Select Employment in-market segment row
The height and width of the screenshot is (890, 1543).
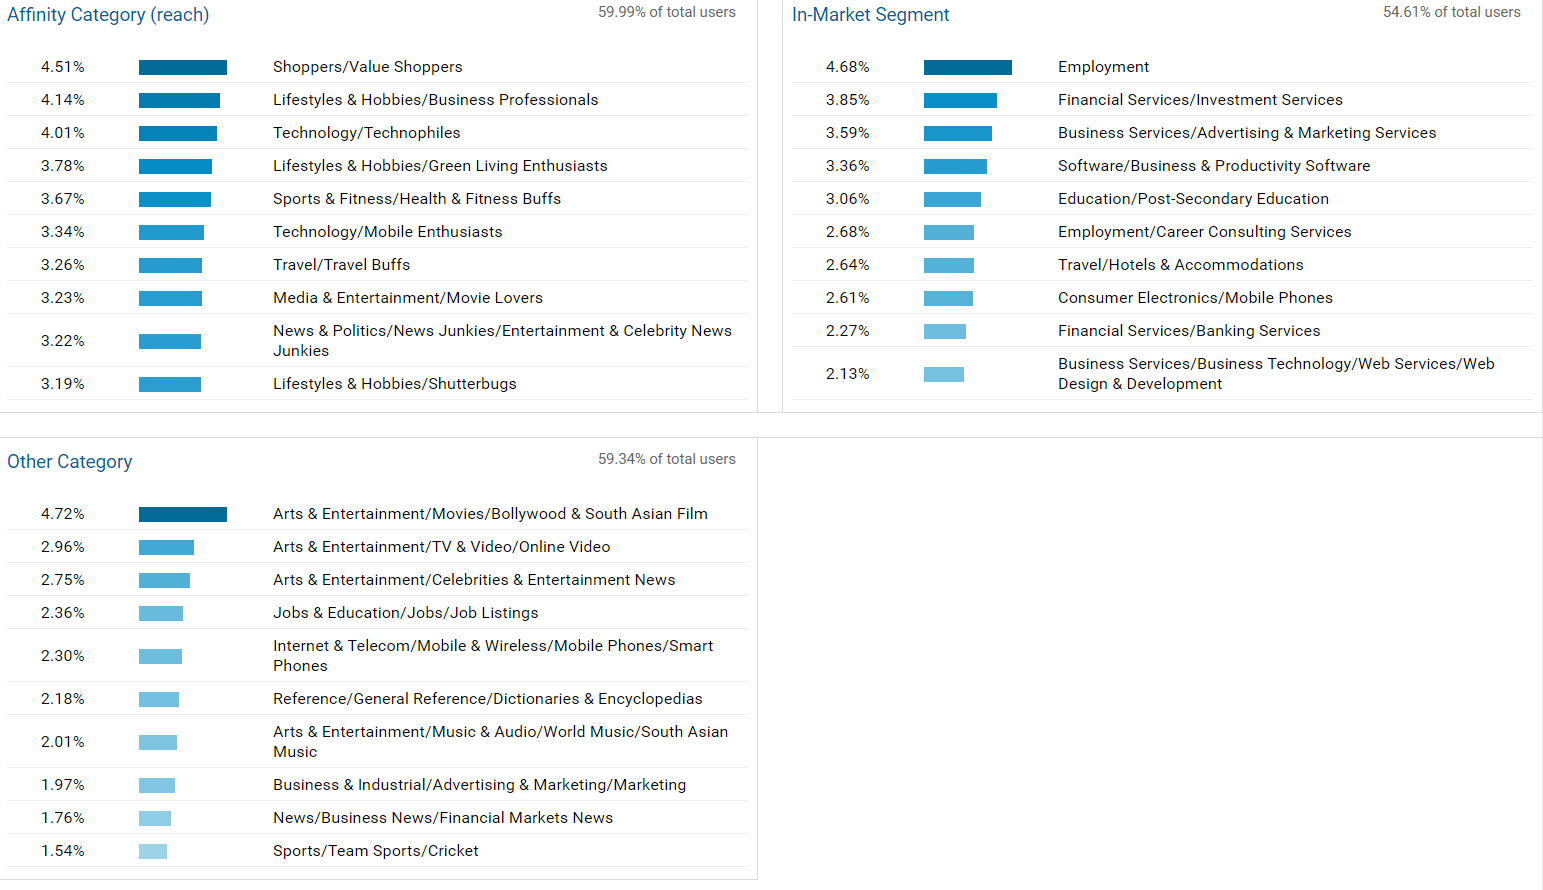tap(1162, 67)
